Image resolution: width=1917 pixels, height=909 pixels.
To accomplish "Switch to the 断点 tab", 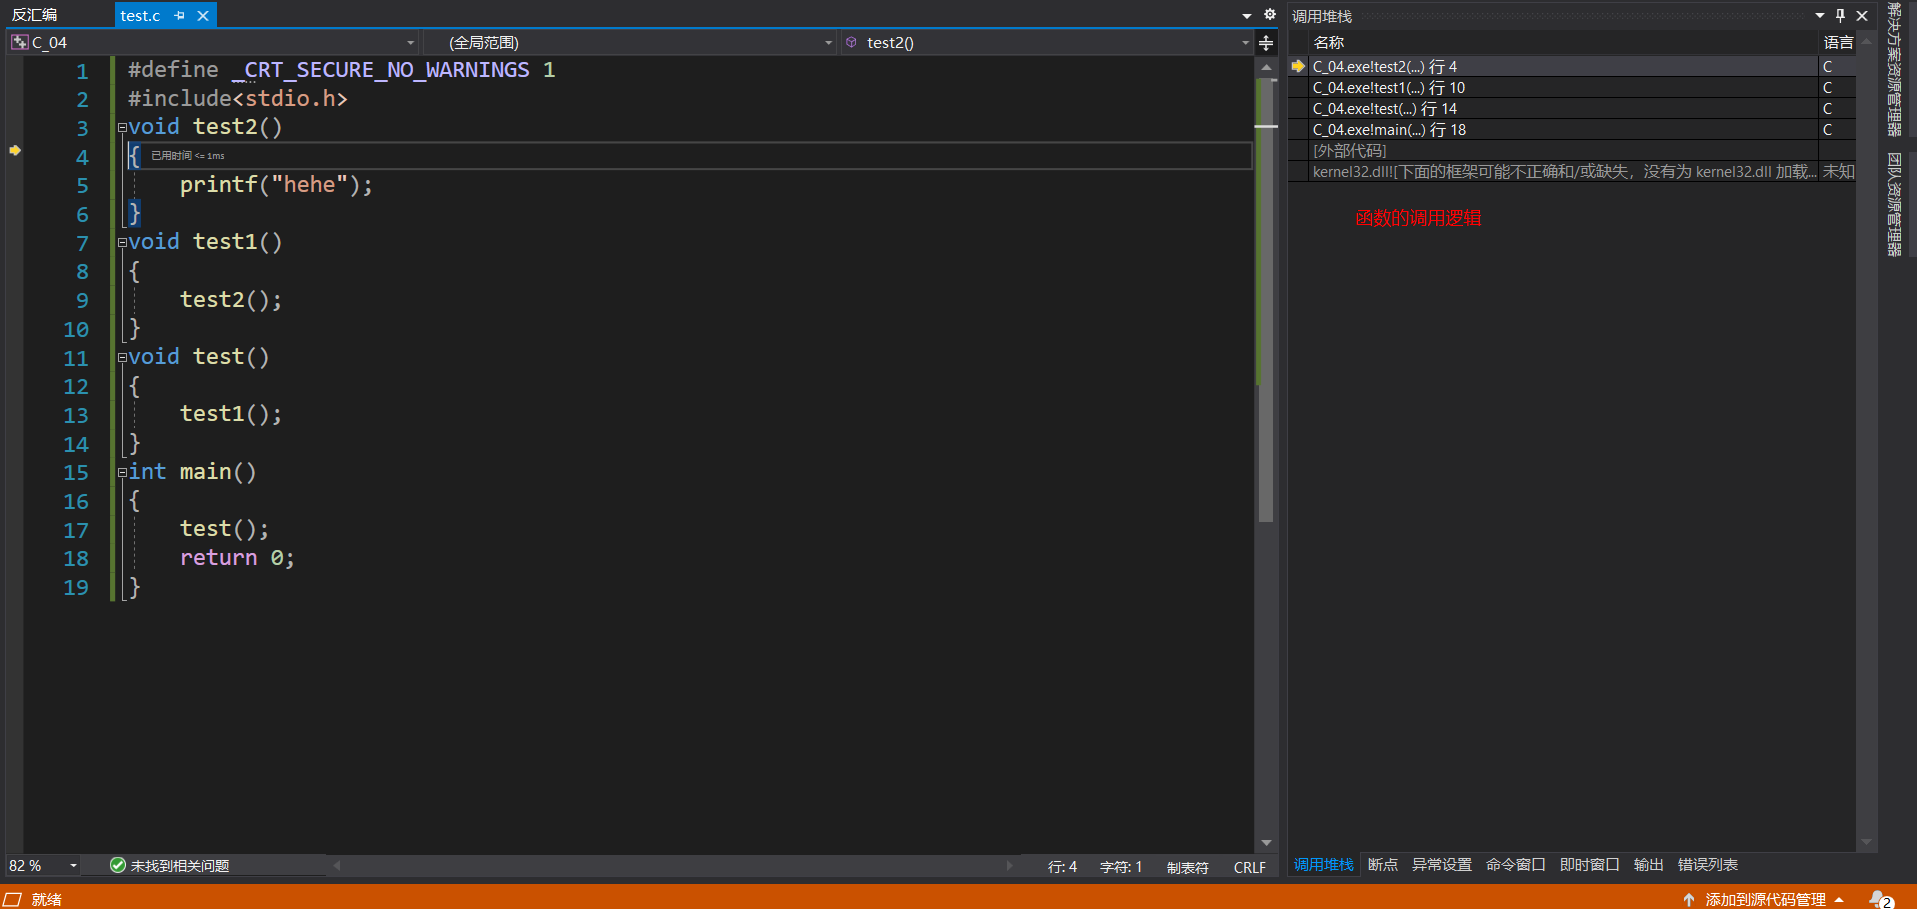I will click(1383, 865).
